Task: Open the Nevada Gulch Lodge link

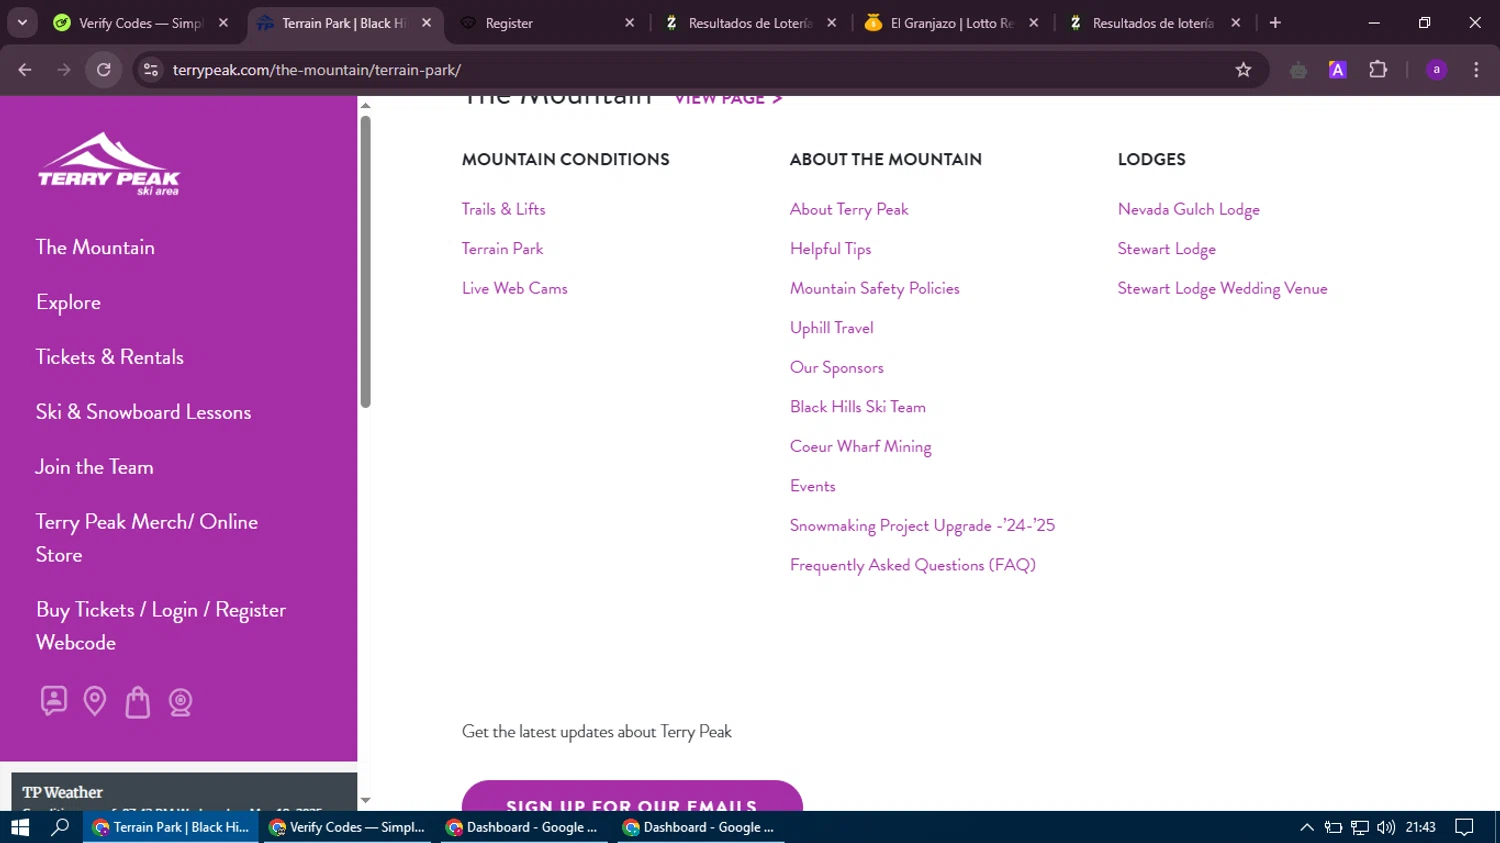Action: [x=1188, y=209]
